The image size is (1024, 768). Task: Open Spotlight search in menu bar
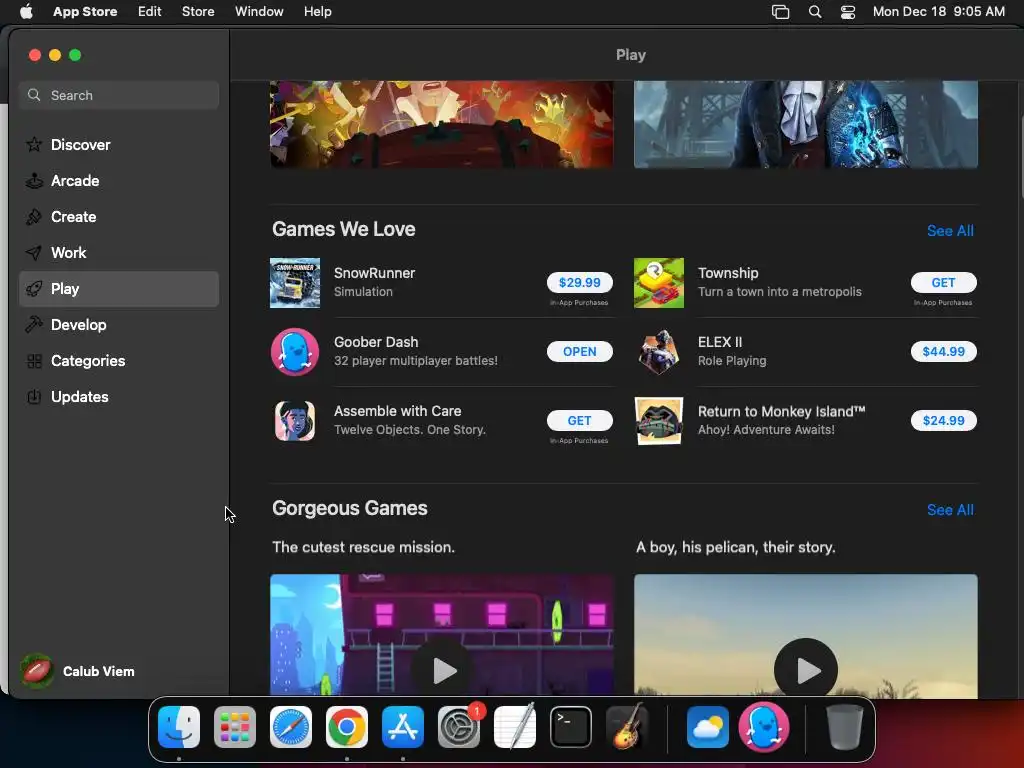click(814, 12)
